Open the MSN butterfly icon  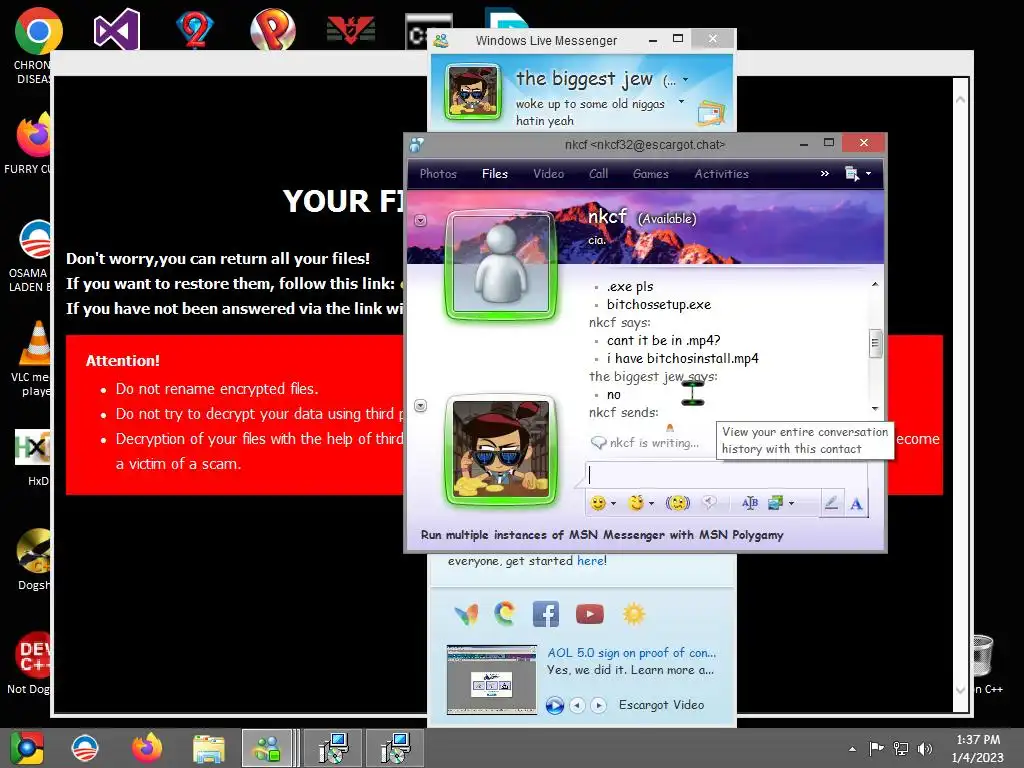coord(466,614)
